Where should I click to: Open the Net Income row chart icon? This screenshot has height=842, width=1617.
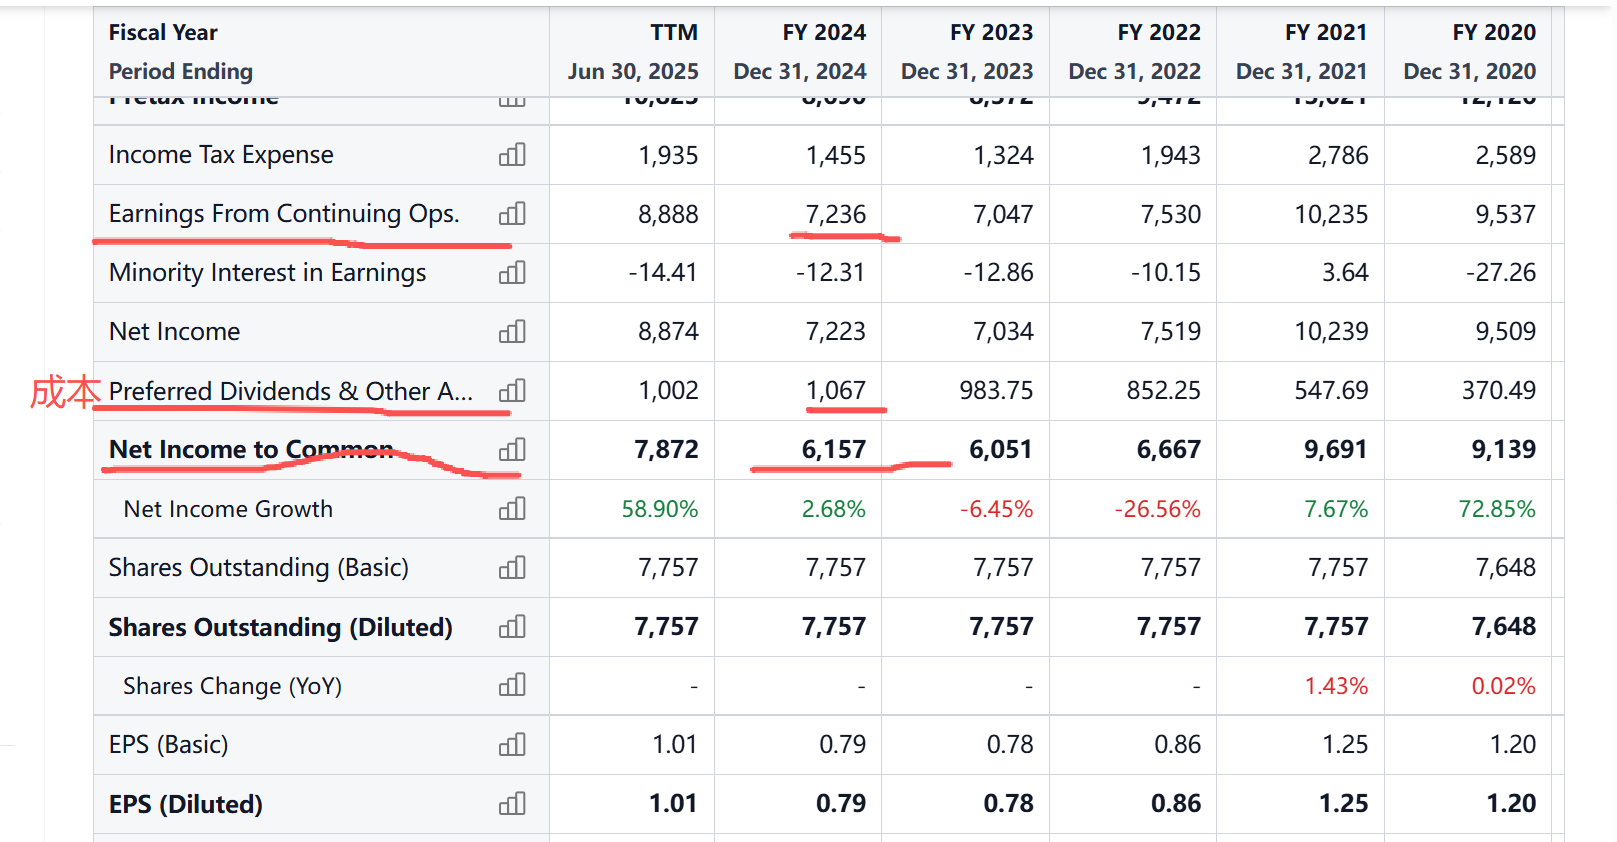512,332
